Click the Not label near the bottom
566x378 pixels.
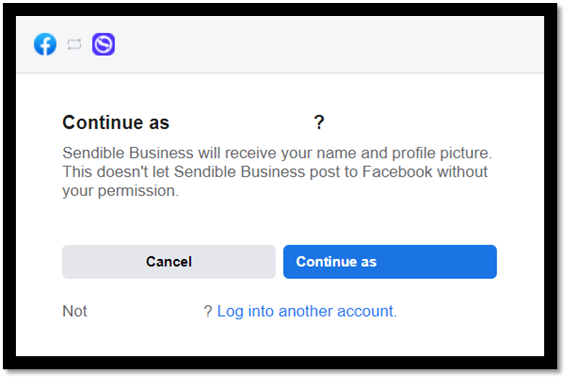75,311
